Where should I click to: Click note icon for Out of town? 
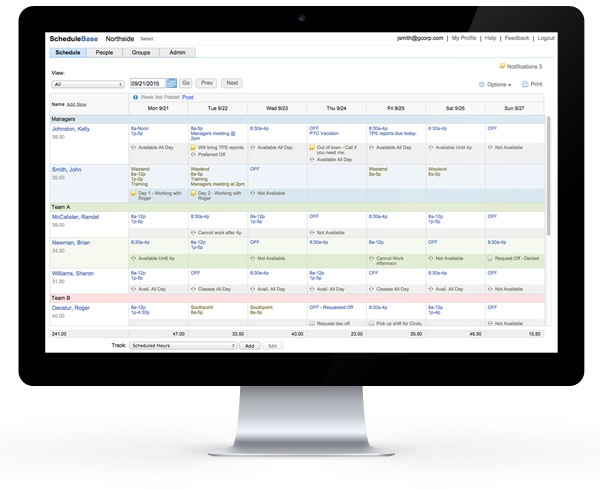[x=313, y=147]
